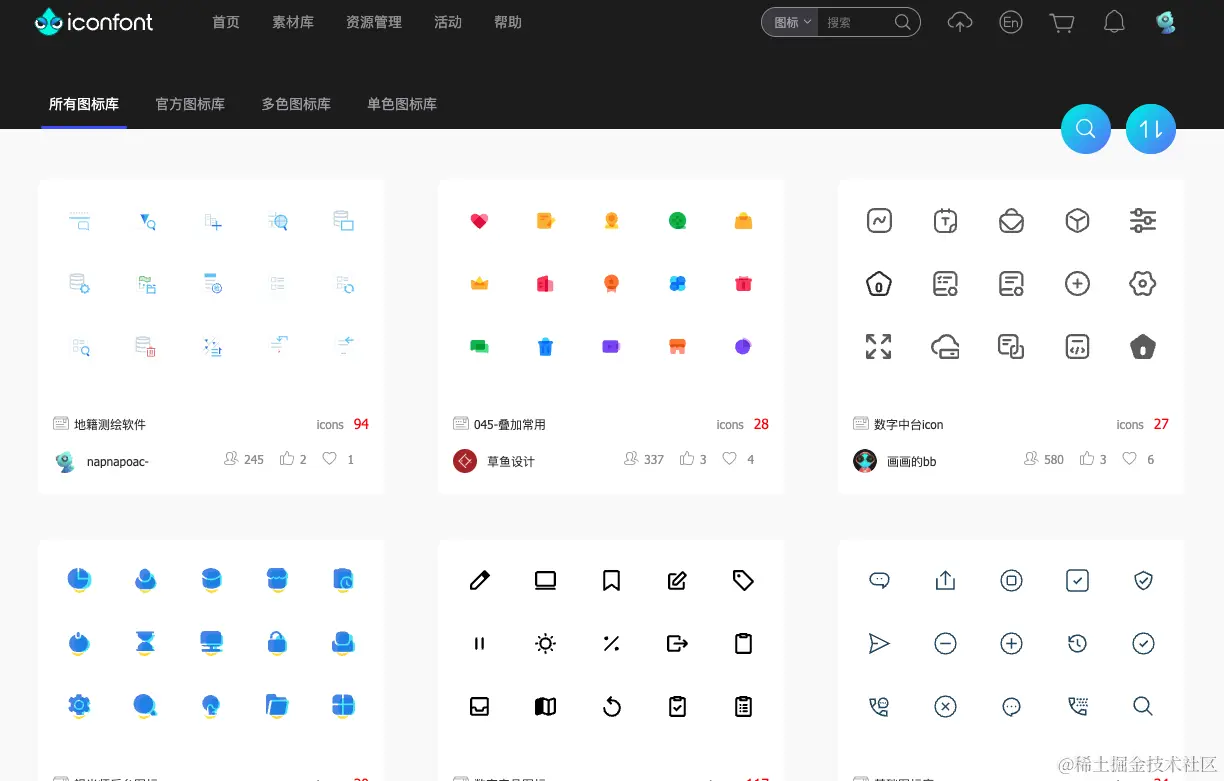Image resolution: width=1224 pixels, height=781 pixels.
Task: Select the sun brightness icon in black set
Action: (x=545, y=643)
